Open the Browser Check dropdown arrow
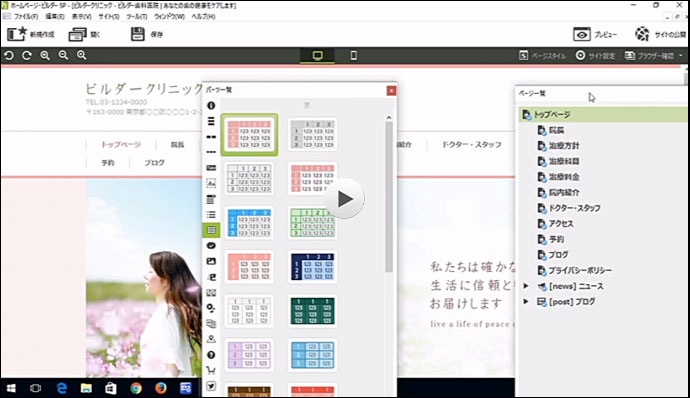Viewport: 690px width, 398px height. point(681,55)
